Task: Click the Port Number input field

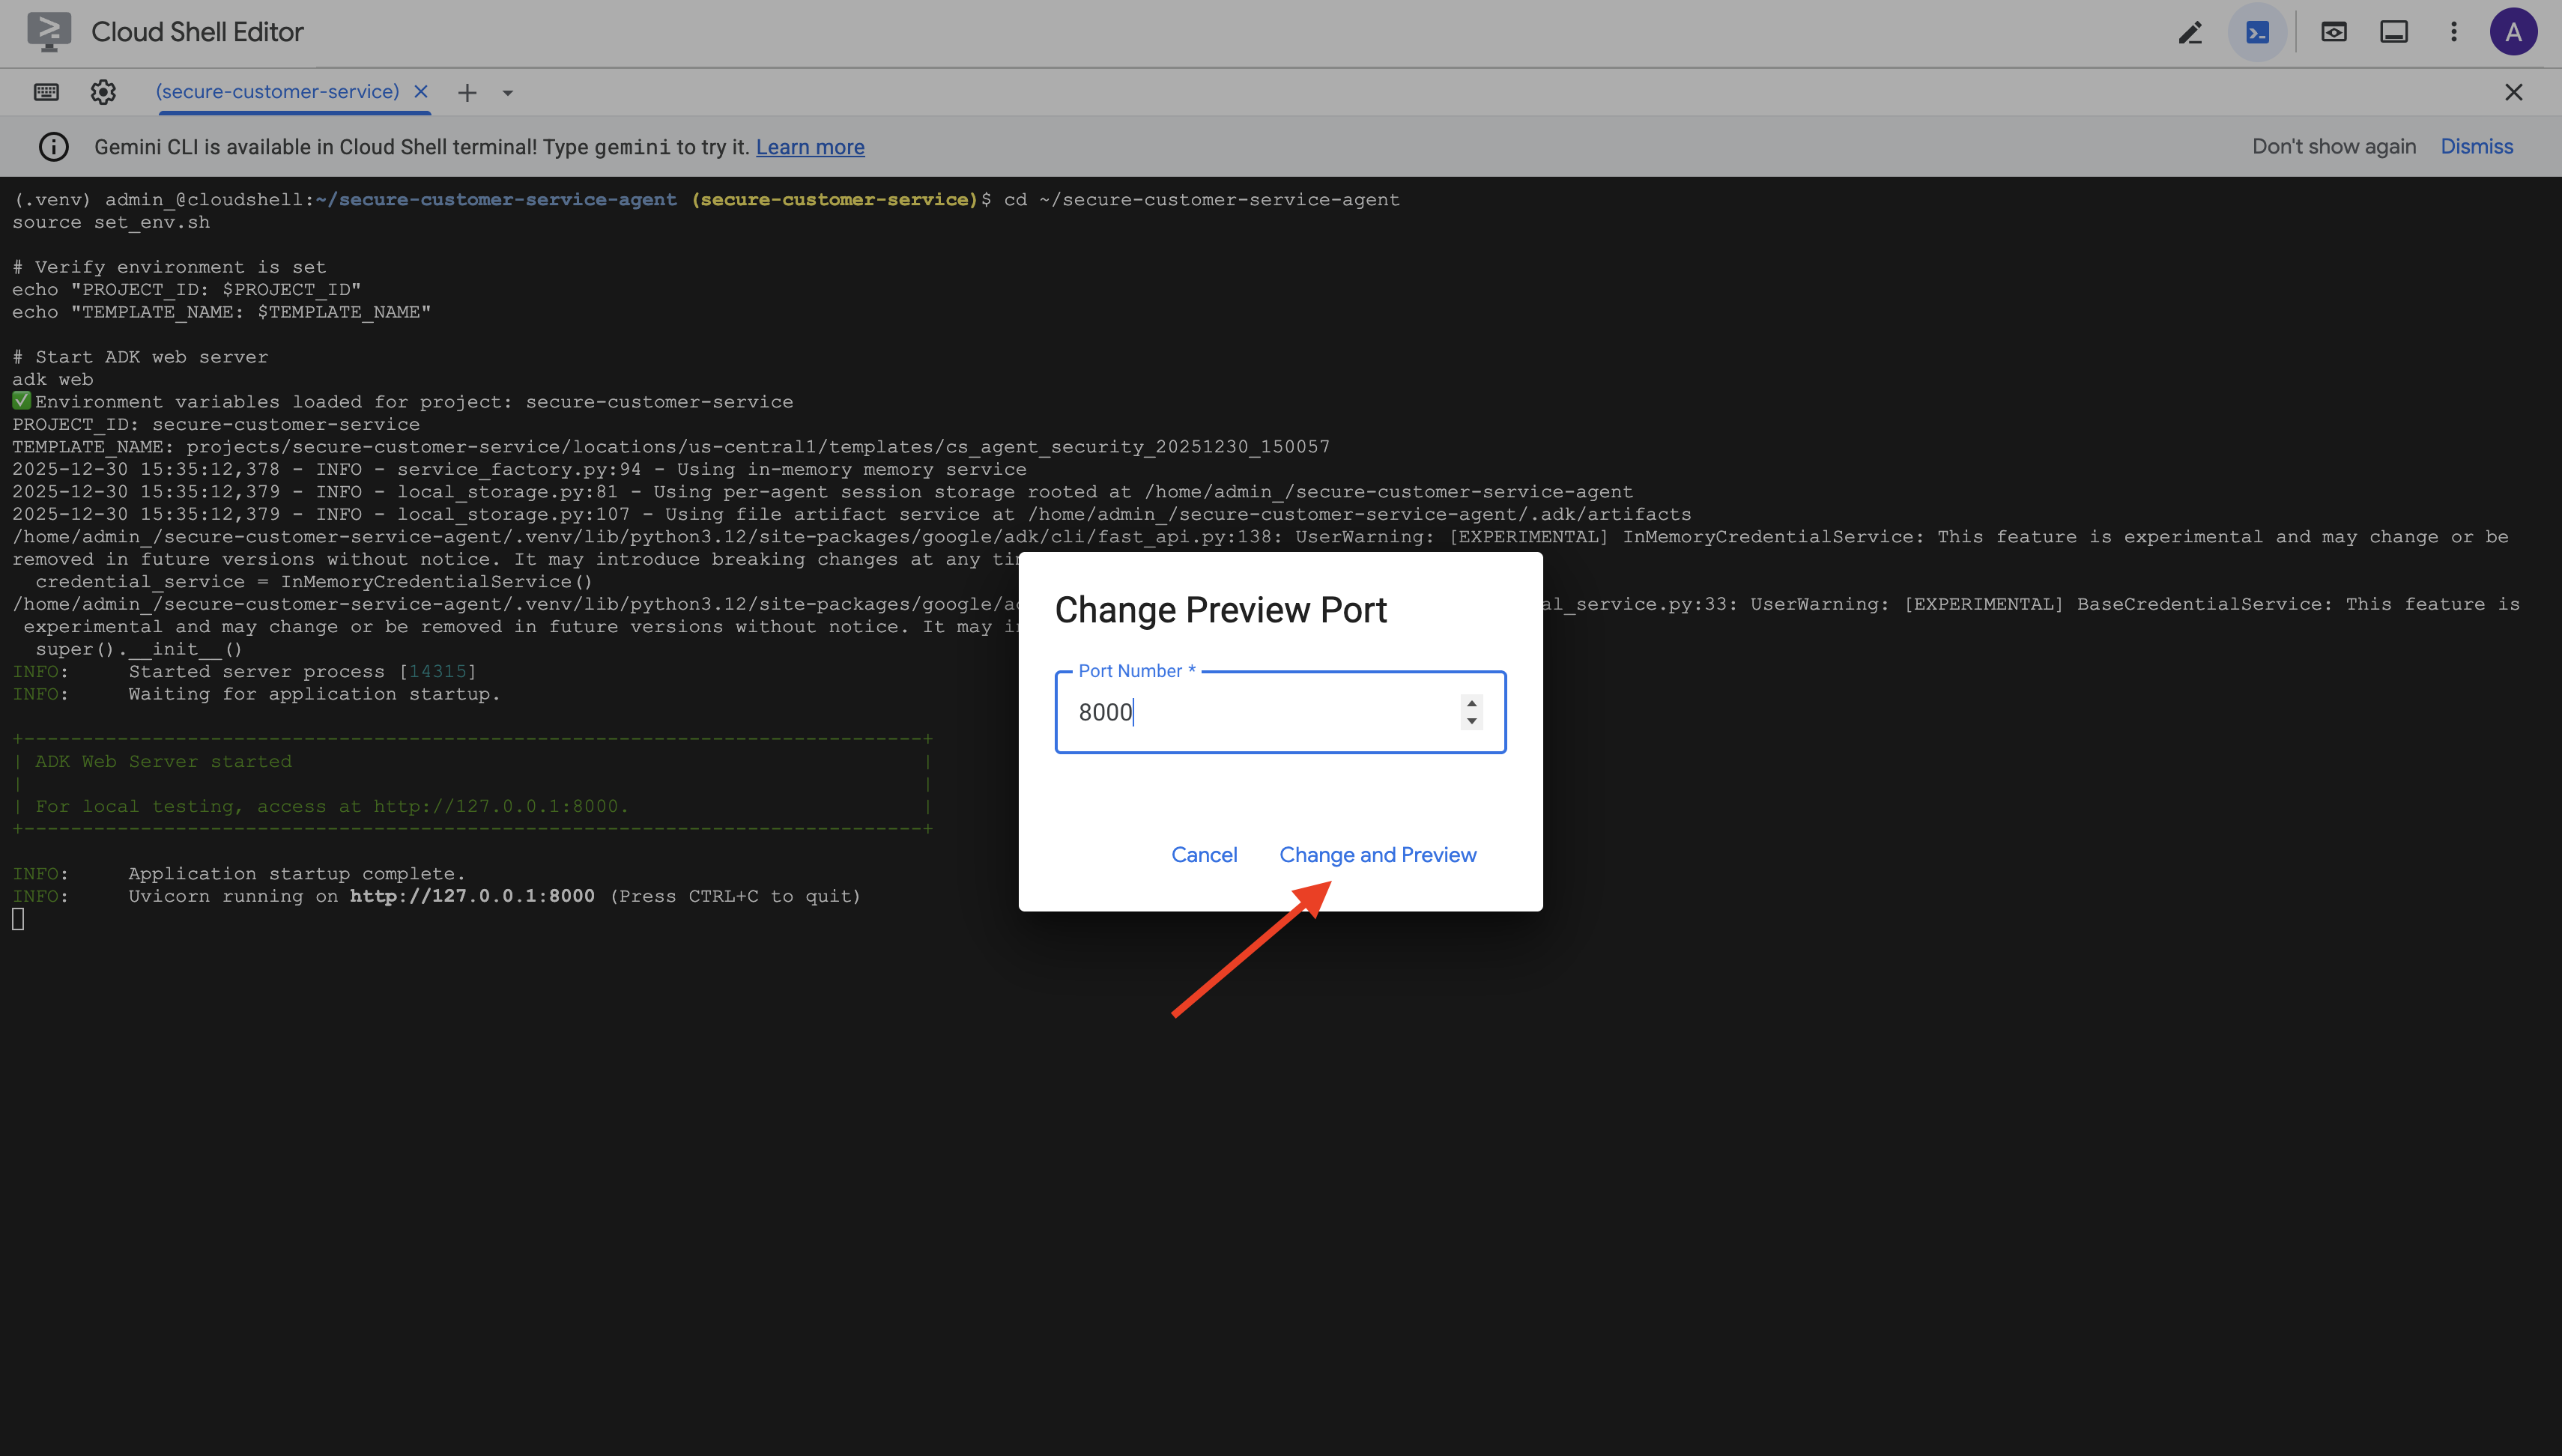Action: (1260, 712)
